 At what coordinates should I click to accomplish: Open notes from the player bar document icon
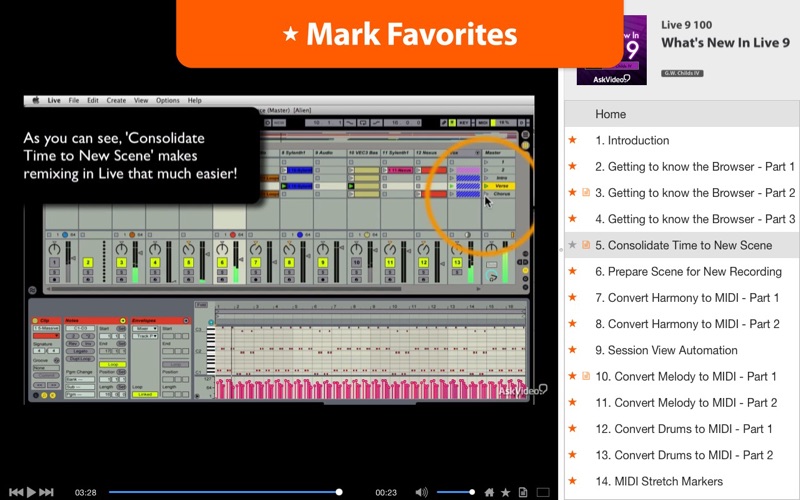(522, 492)
